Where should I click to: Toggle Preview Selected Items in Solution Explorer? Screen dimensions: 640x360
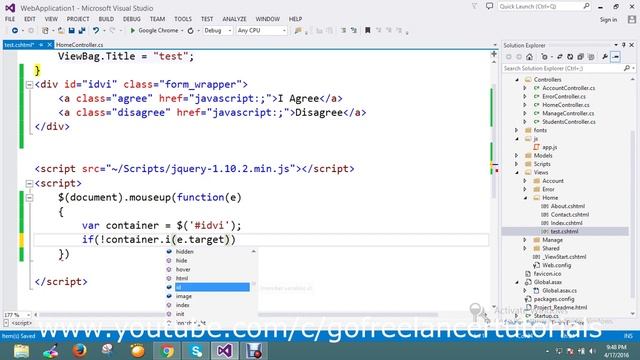[x=616, y=57]
